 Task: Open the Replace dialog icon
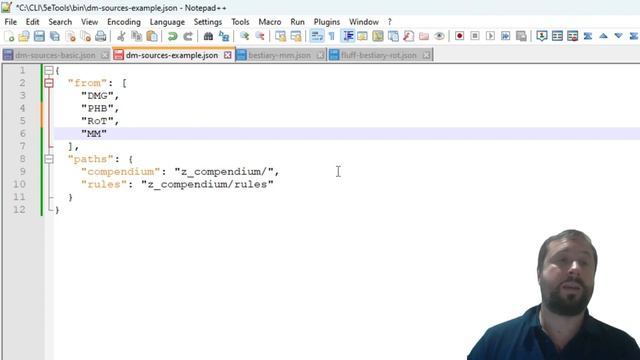(224, 36)
